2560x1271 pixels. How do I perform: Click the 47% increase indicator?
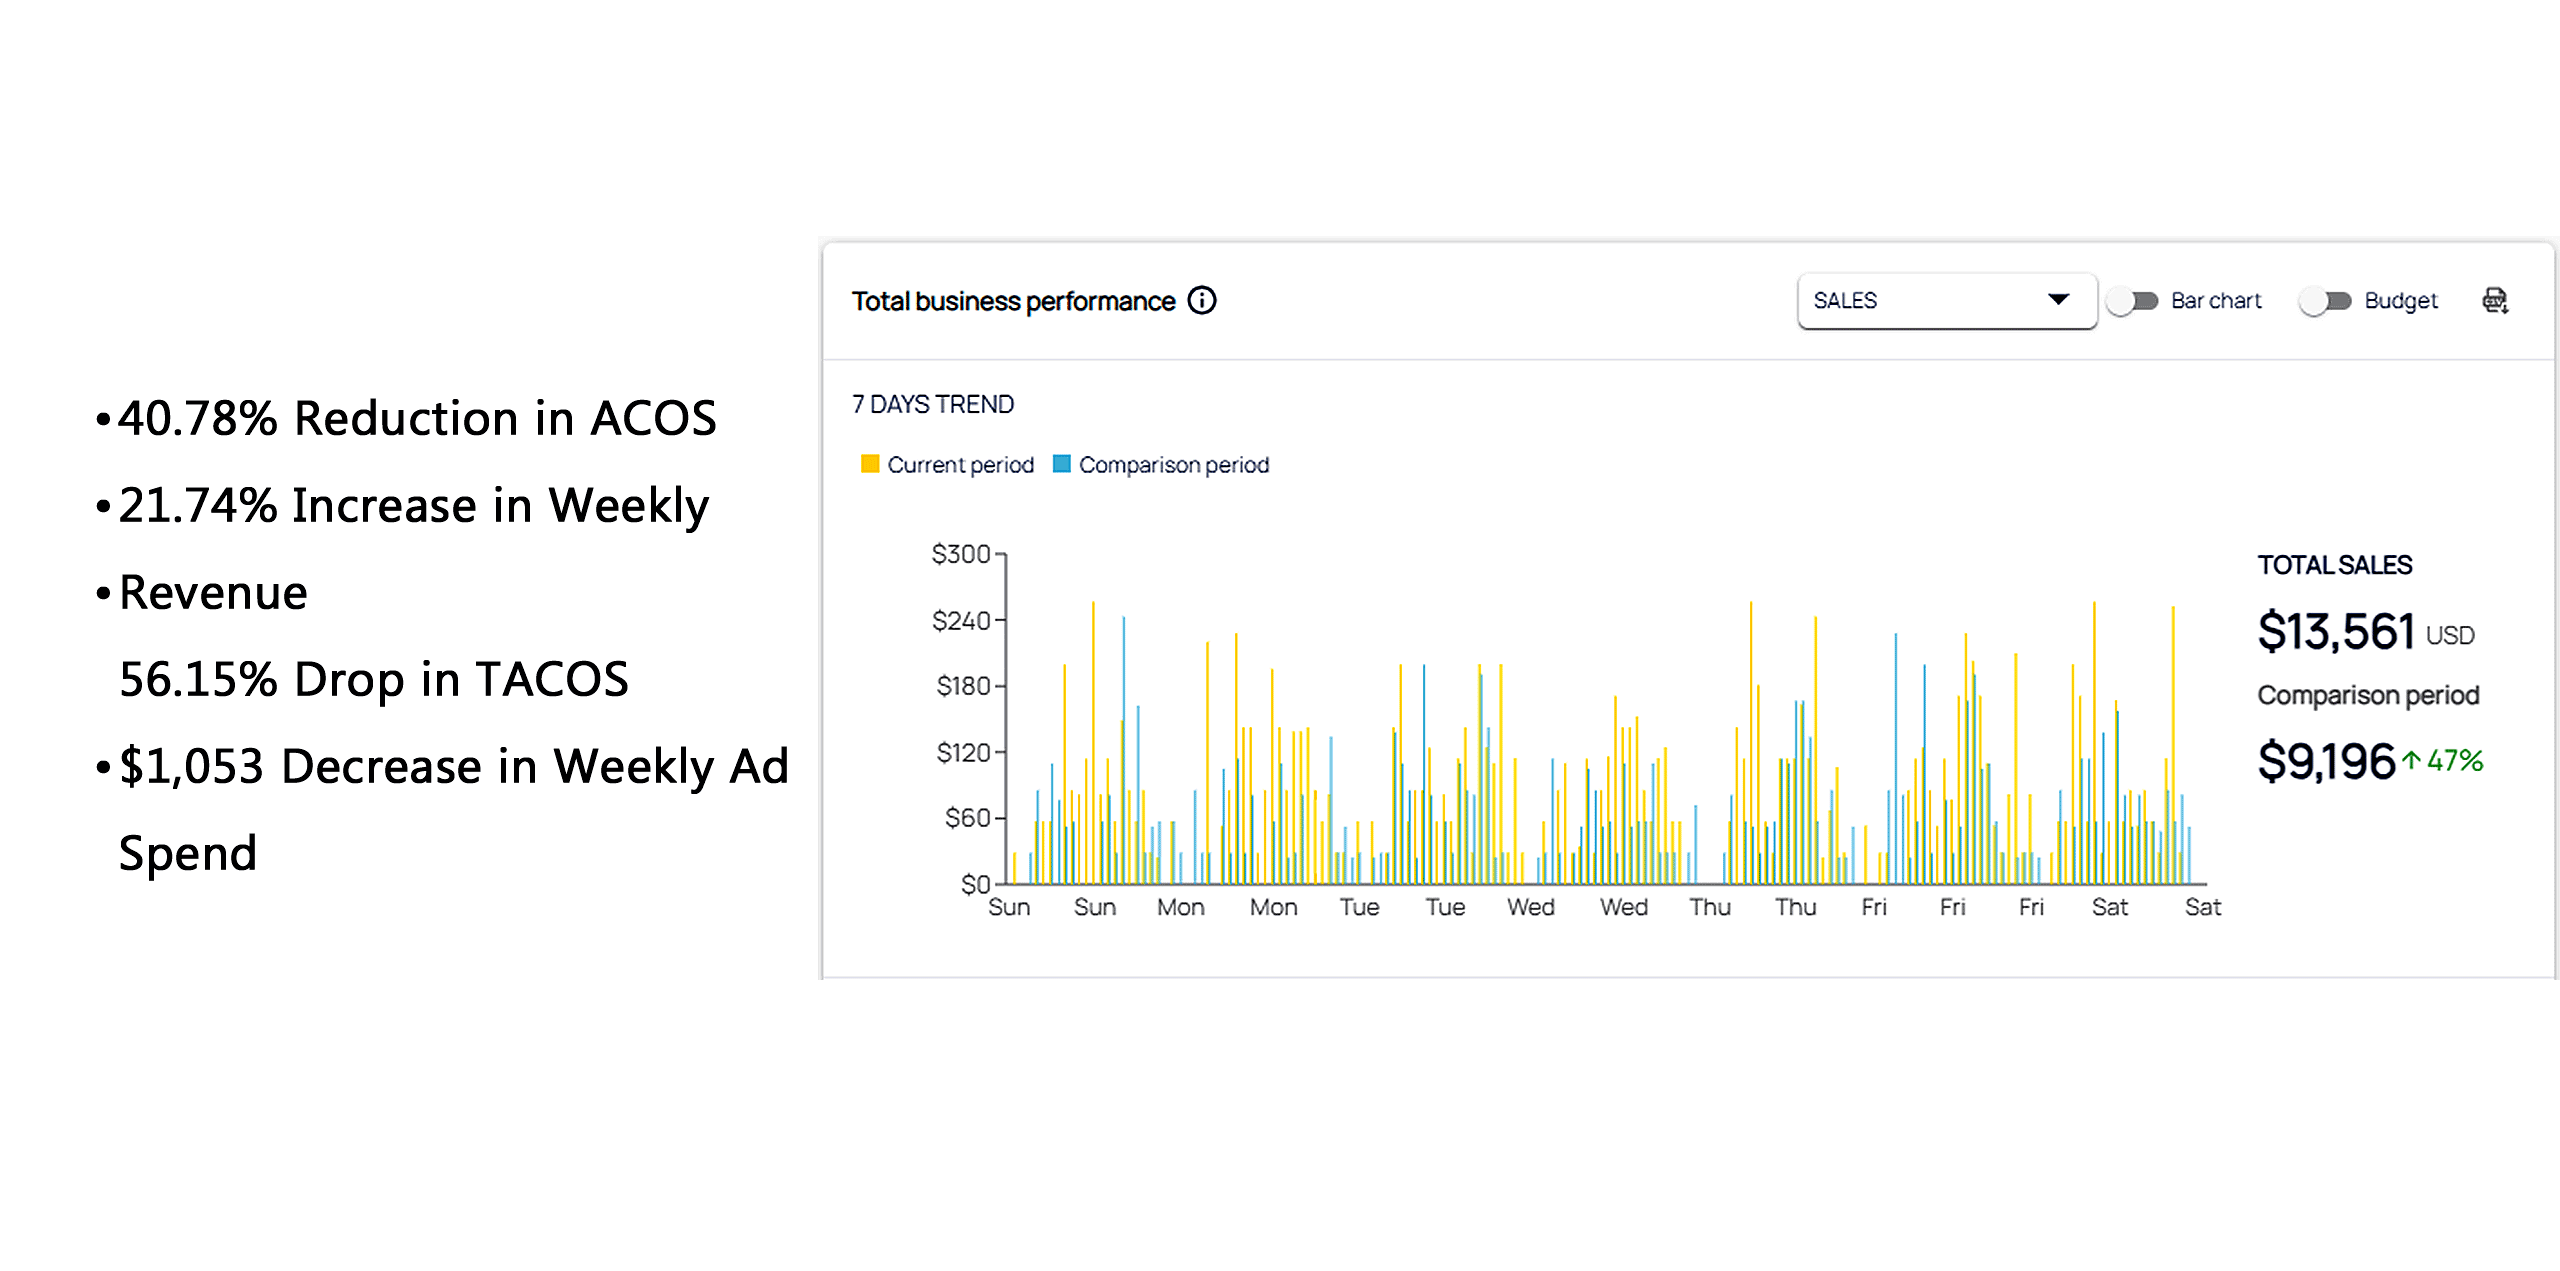click(2455, 761)
